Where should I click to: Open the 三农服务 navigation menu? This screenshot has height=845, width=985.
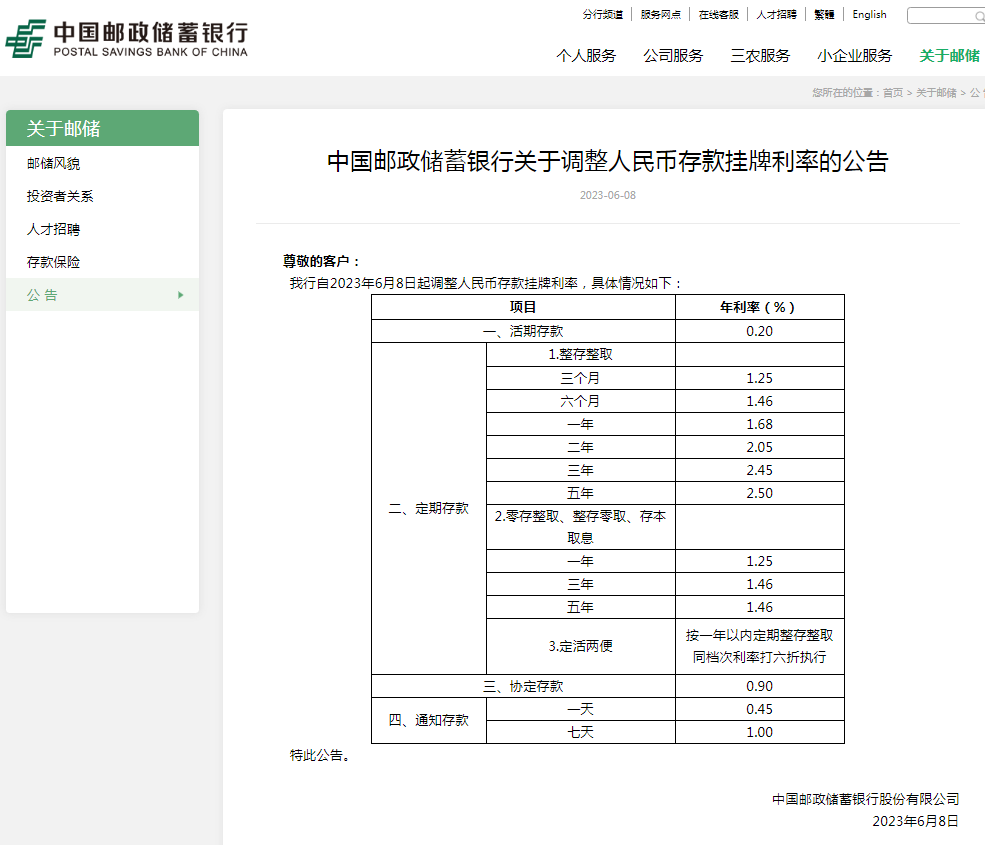pos(760,56)
